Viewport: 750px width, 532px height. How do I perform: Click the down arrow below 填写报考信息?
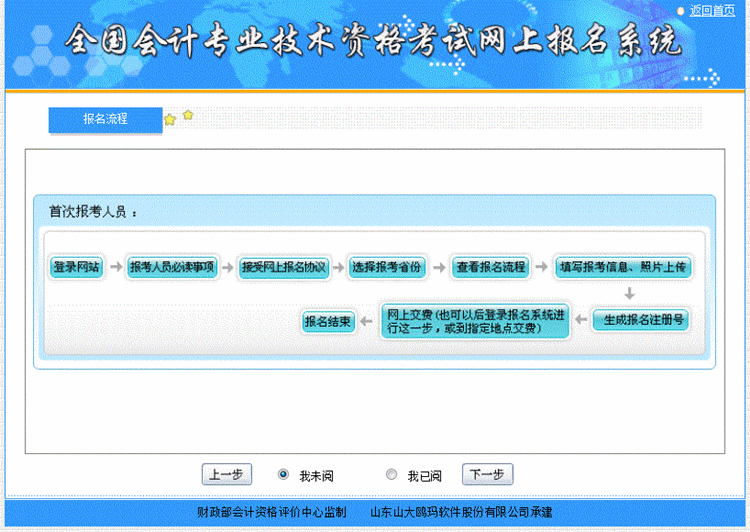tap(629, 294)
